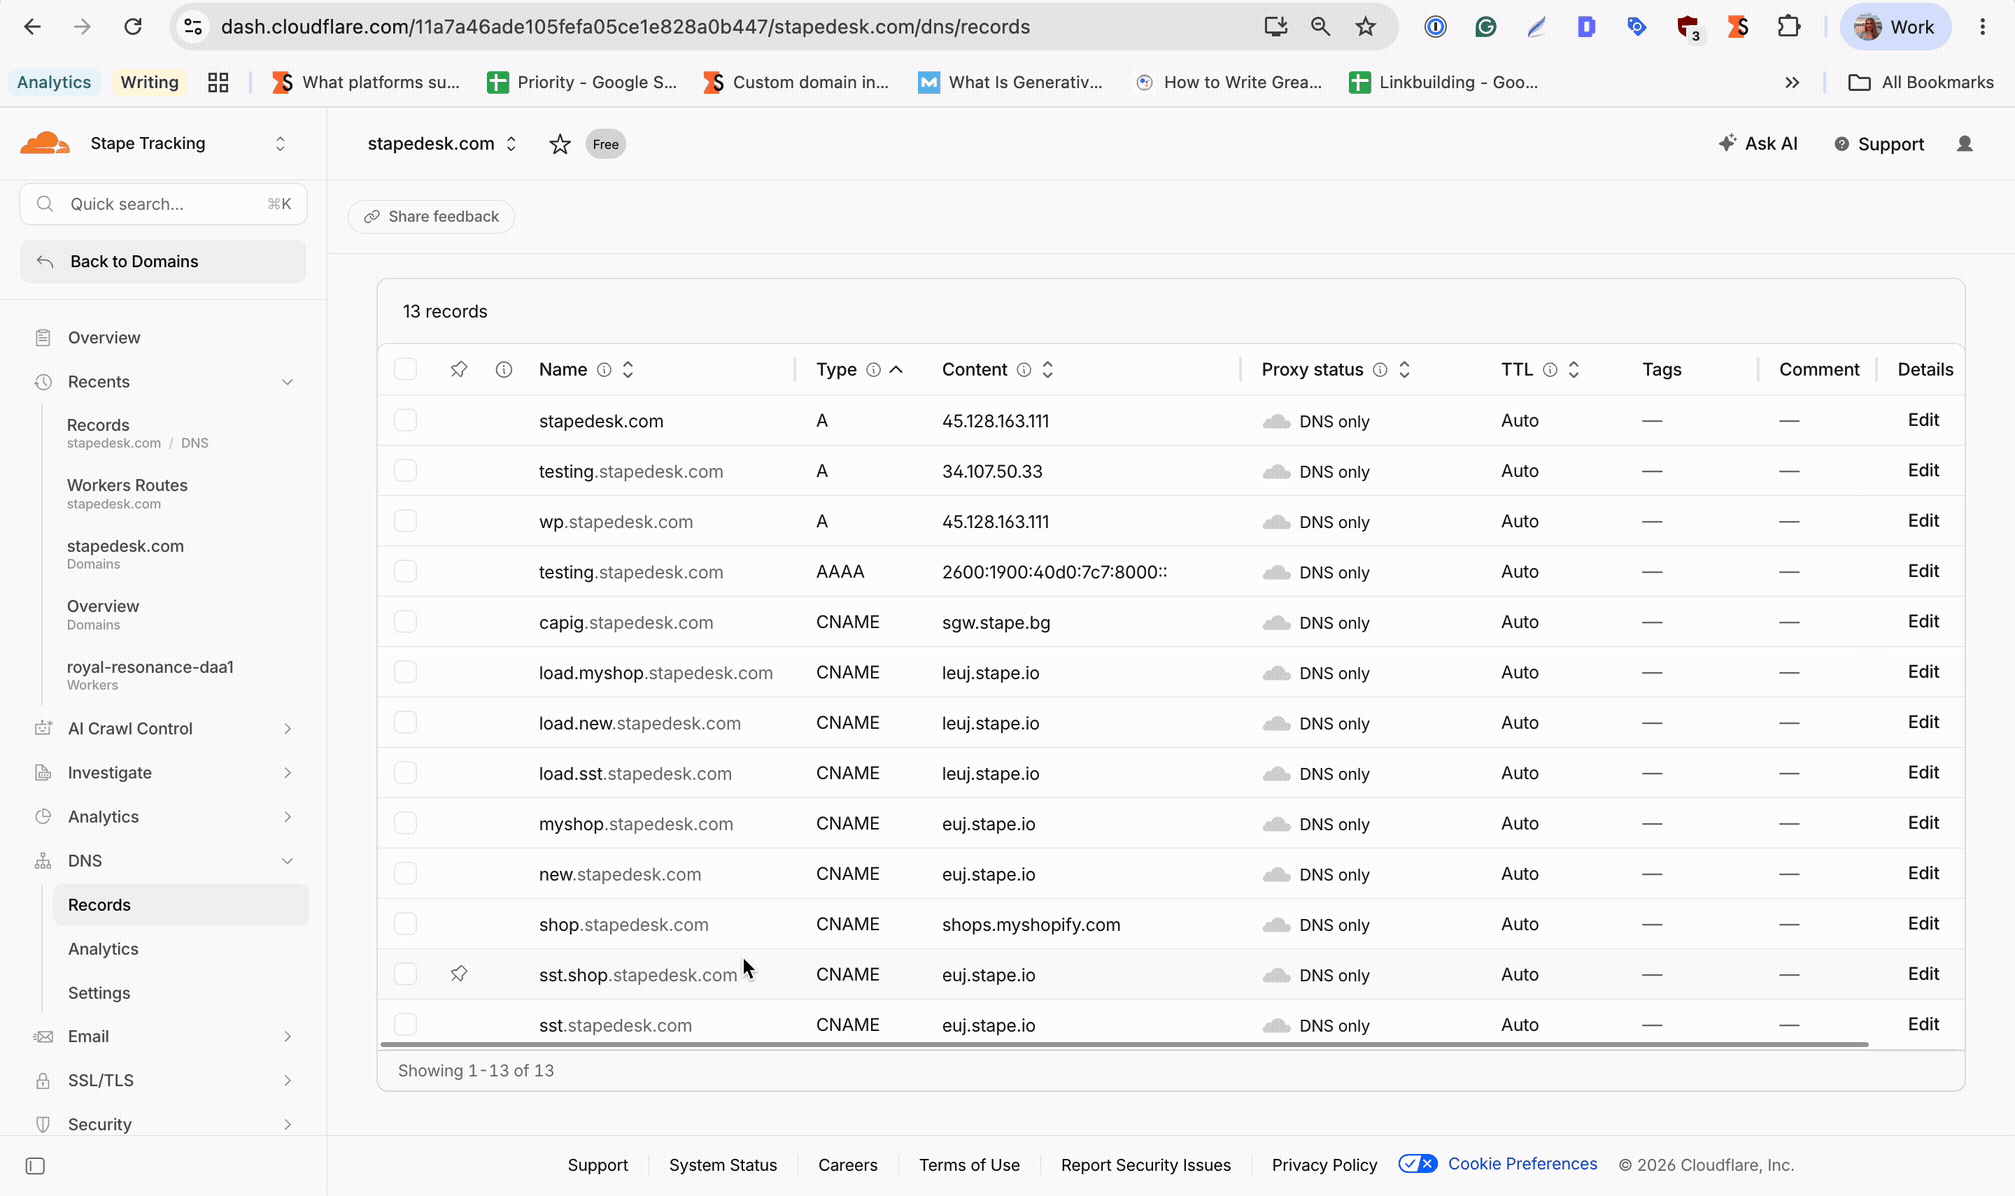Open Support link in header

point(1879,144)
